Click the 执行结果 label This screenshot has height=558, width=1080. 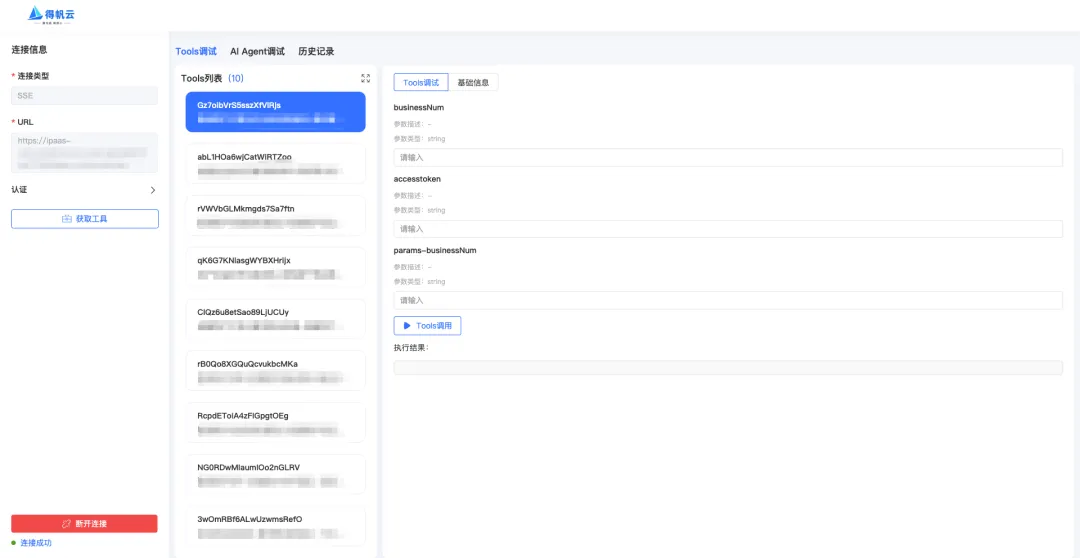[x=411, y=348]
